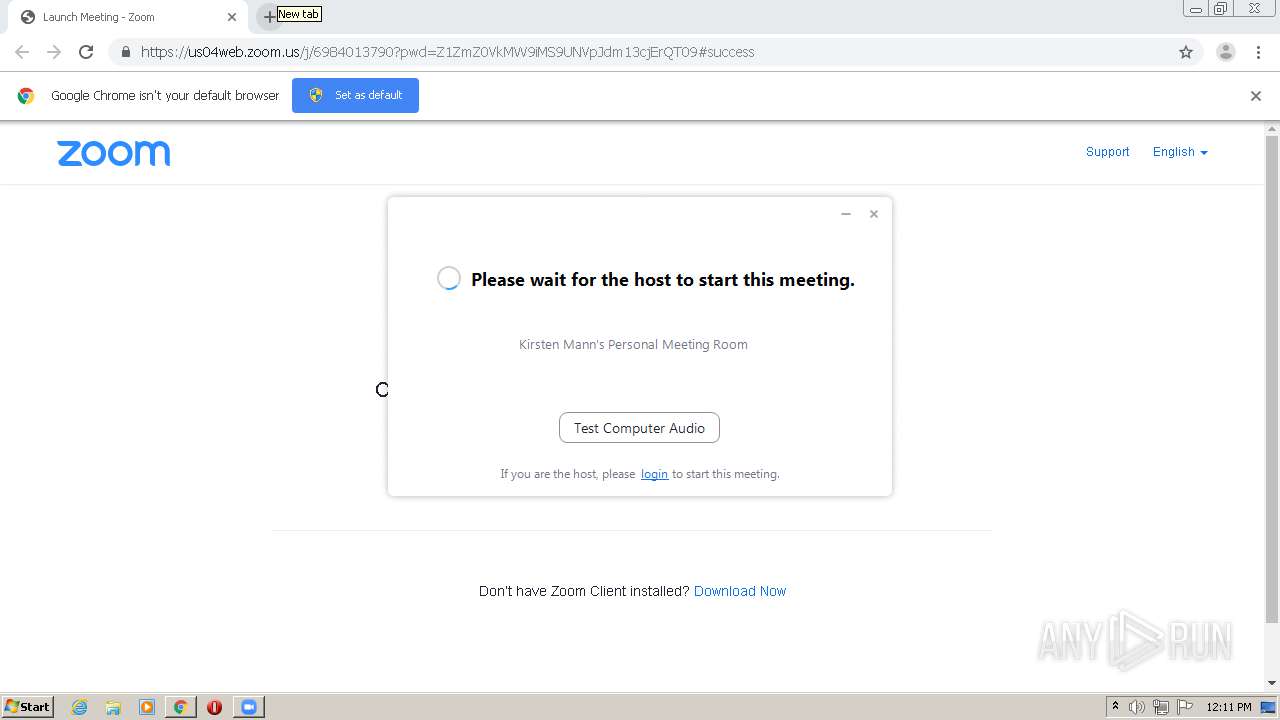Expand the English language dropdown
This screenshot has width=1280, height=720.
pos(1180,152)
